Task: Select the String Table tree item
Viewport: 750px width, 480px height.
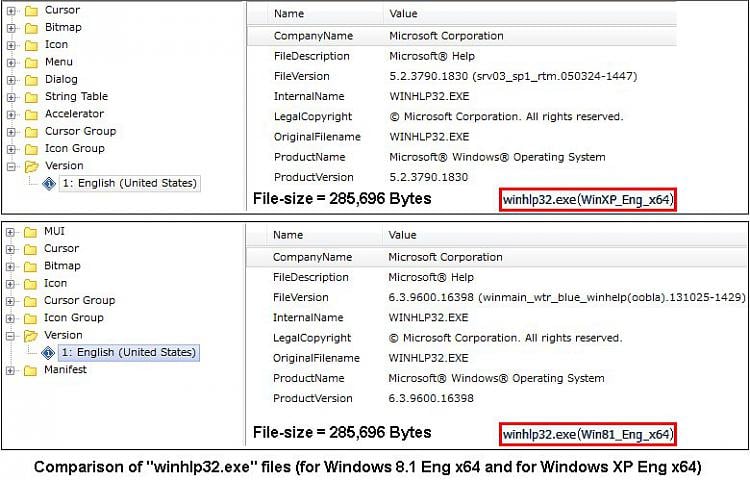Action: pyautogui.click(x=77, y=96)
